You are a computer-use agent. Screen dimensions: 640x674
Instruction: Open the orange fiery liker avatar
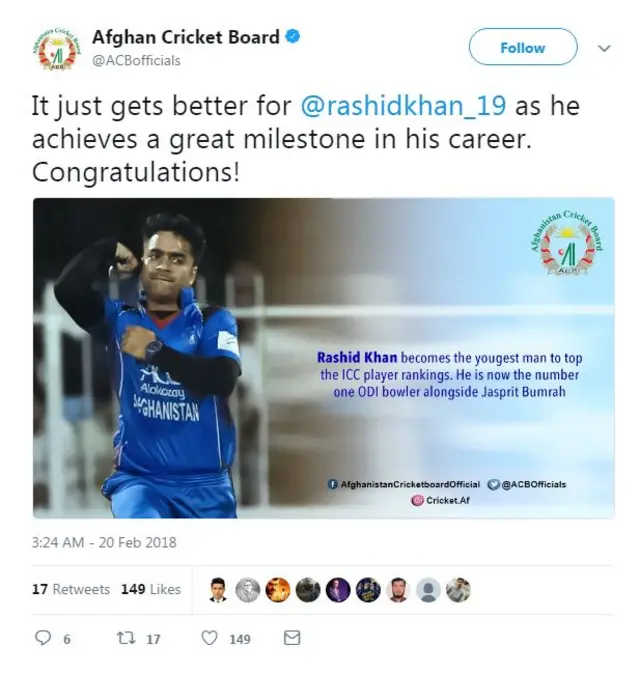point(278,590)
